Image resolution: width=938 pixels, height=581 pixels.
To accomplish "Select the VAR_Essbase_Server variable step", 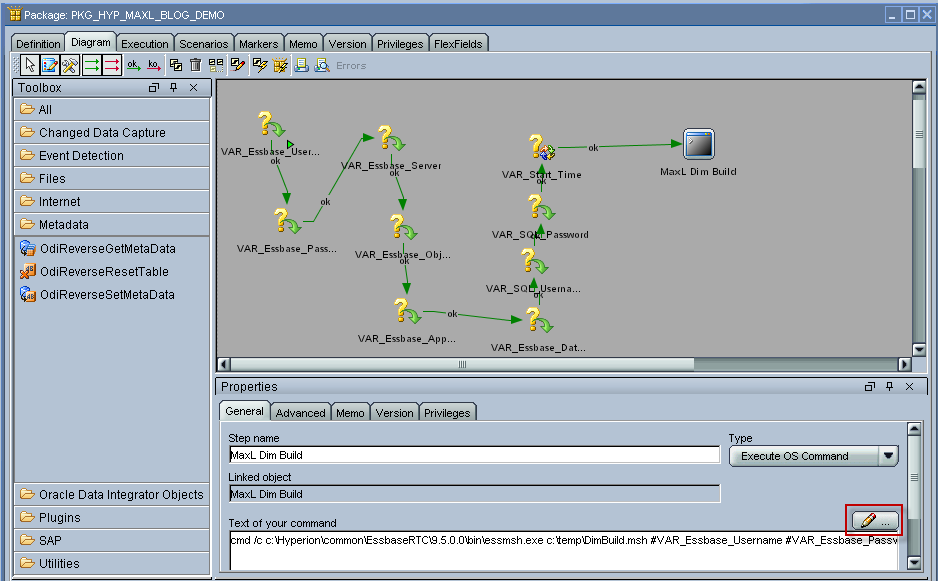I will pyautogui.click(x=392, y=138).
